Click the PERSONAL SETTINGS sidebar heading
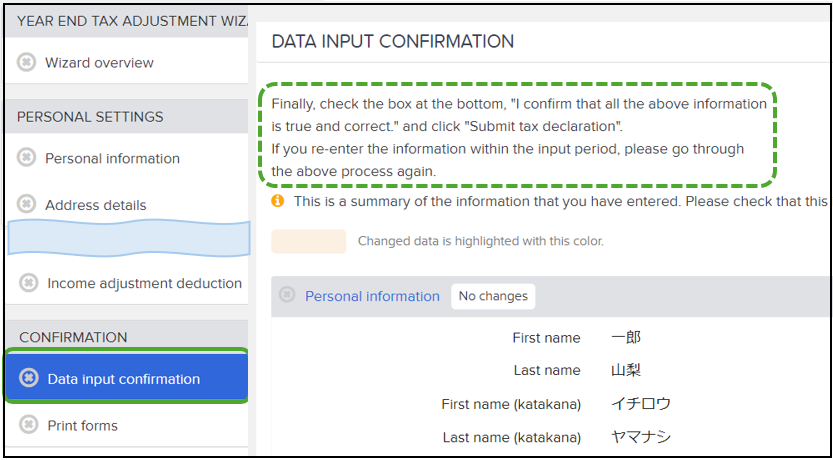Image resolution: width=833 pixels, height=460 pixels. click(x=90, y=117)
